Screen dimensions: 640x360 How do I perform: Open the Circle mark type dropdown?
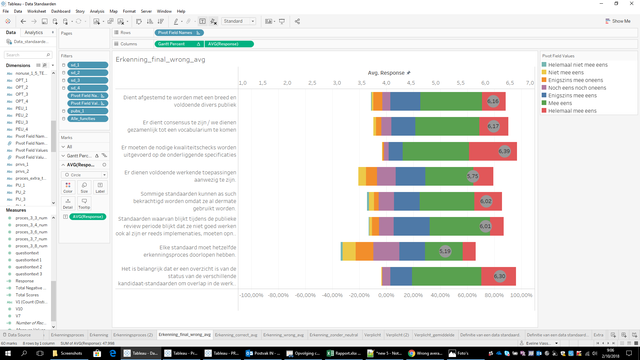tap(84, 175)
